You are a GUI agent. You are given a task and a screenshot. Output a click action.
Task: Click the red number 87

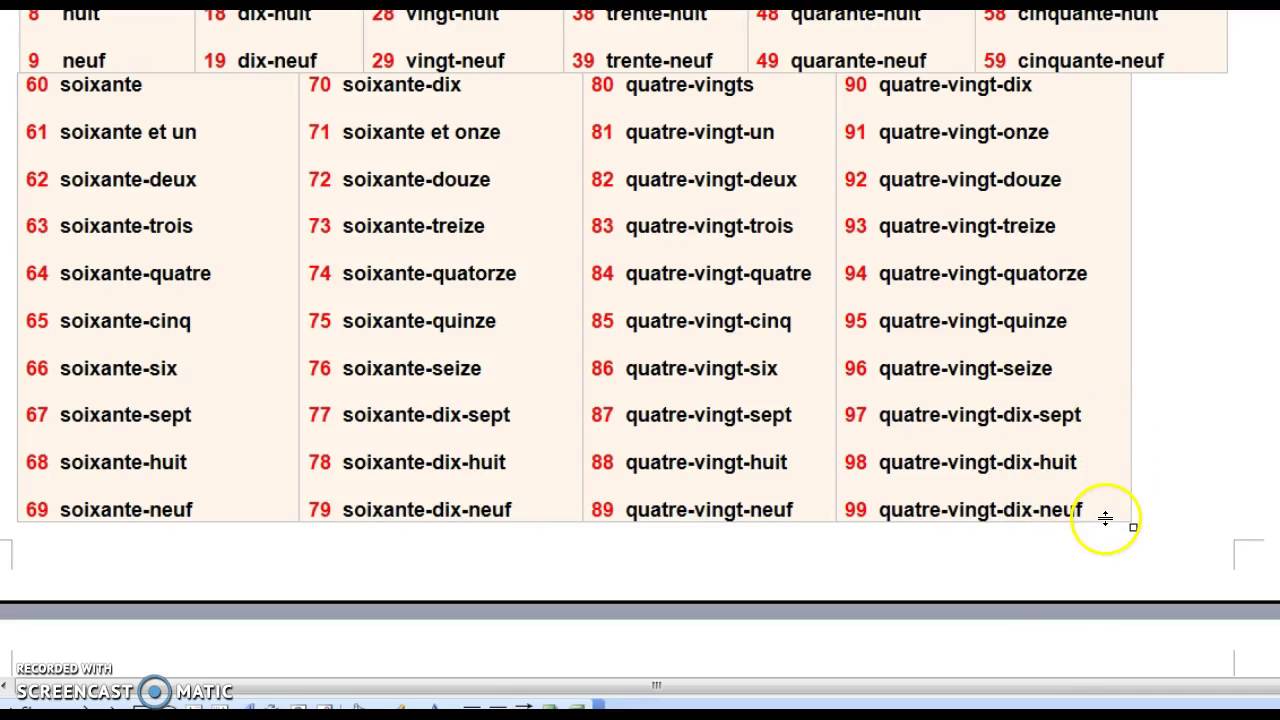pos(602,415)
